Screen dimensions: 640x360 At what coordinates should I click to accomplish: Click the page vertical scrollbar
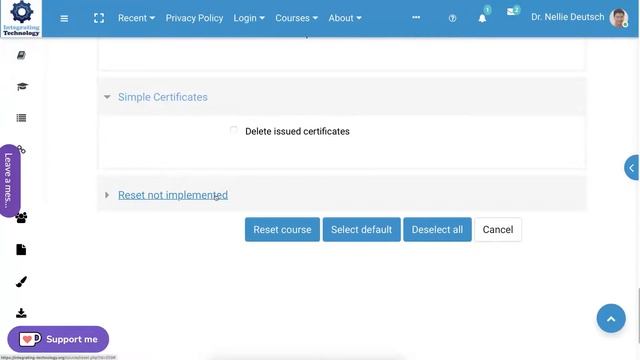(x=638, y=315)
